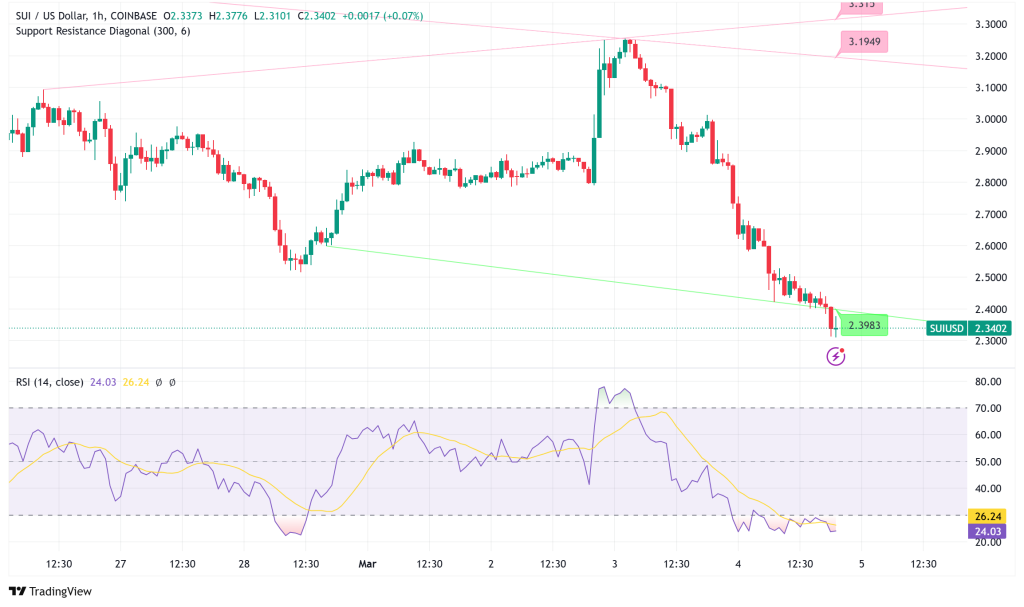1024x607 pixels.
Task: Click the RSI value 24.03 in legend
Action: click(x=103, y=382)
